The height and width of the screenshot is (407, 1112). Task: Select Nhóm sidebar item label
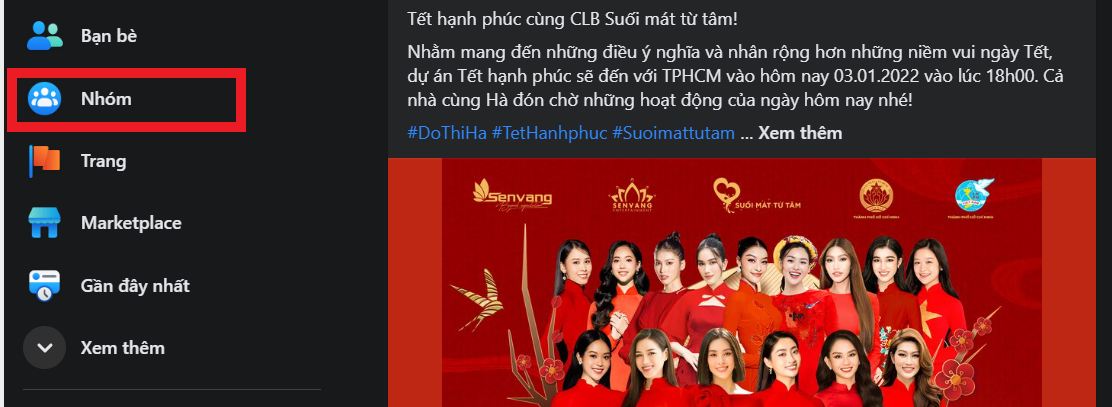click(106, 99)
